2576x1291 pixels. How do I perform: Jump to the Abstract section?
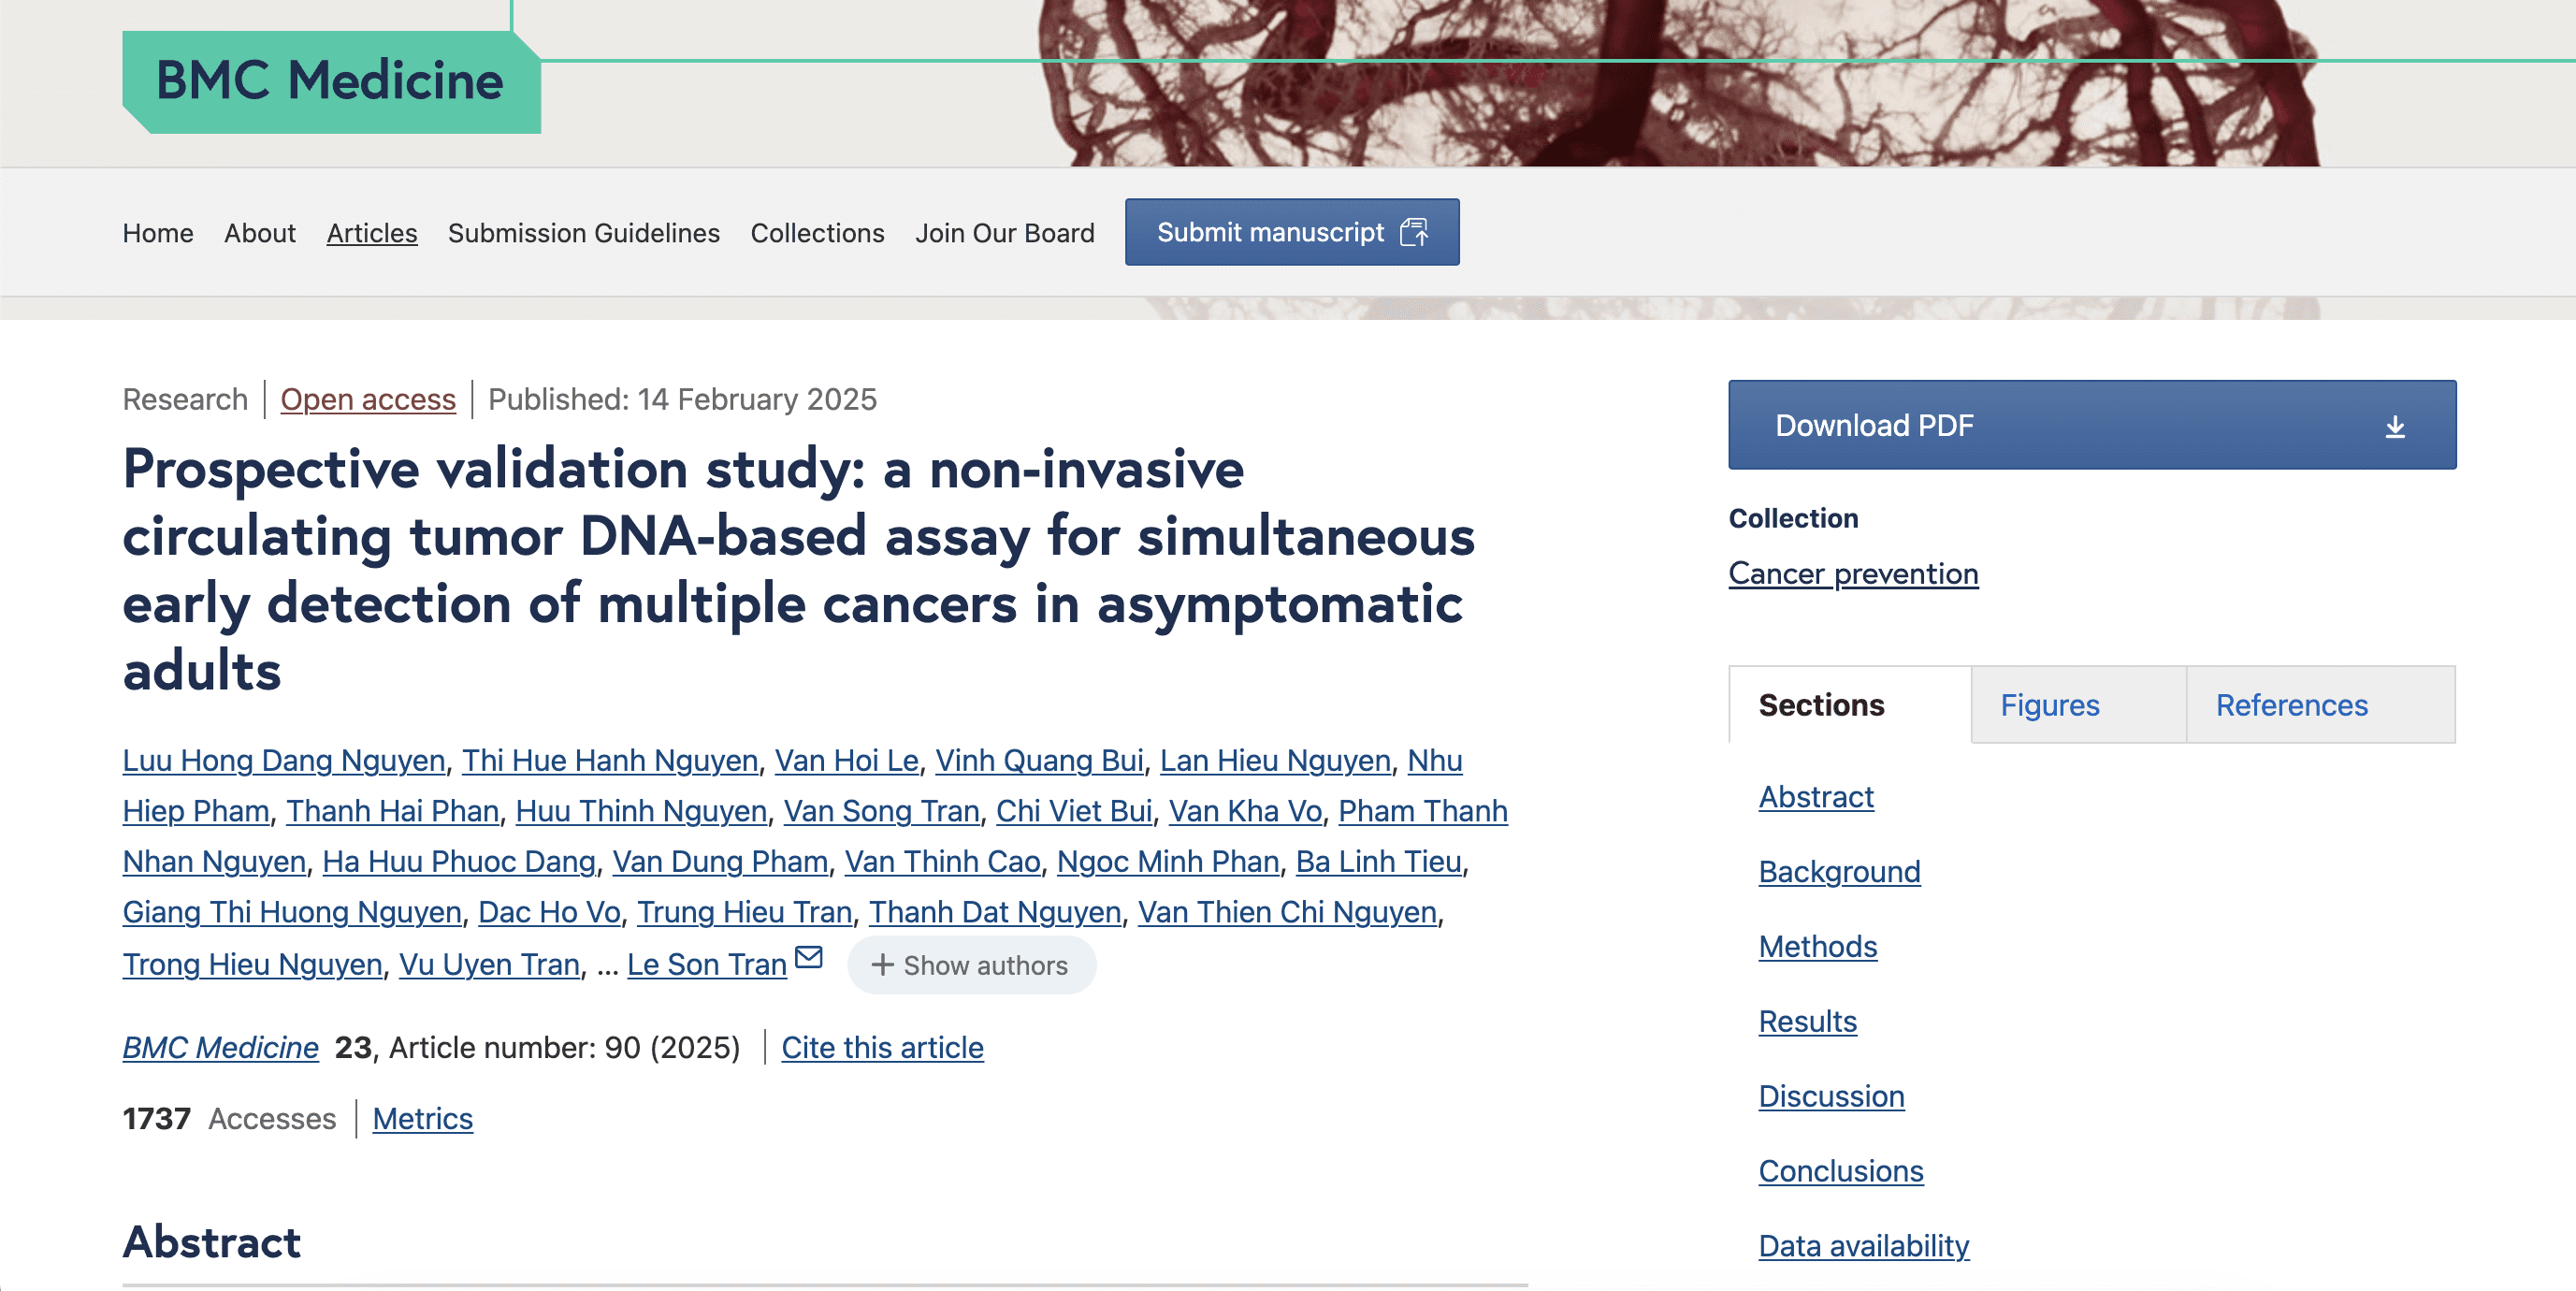pyautogui.click(x=1815, y=797)
